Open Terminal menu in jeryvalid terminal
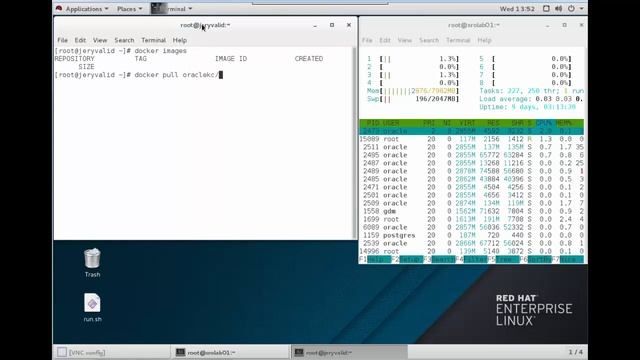This screenshot has height=360, width=640. (x=153, y=40)
